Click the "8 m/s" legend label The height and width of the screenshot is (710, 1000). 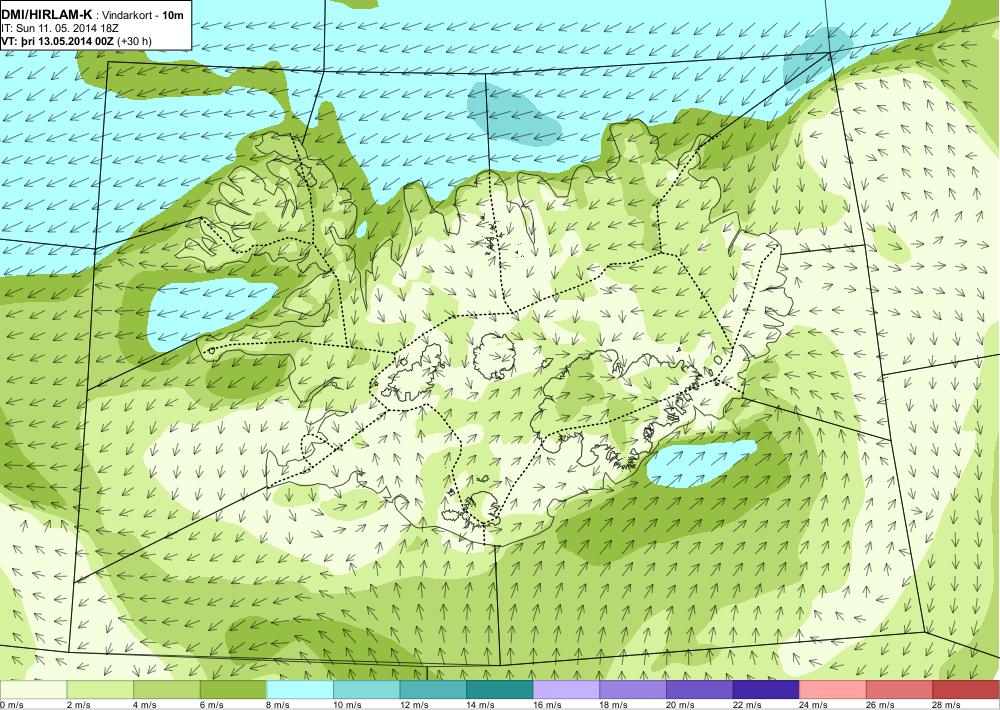coord(279,705)
